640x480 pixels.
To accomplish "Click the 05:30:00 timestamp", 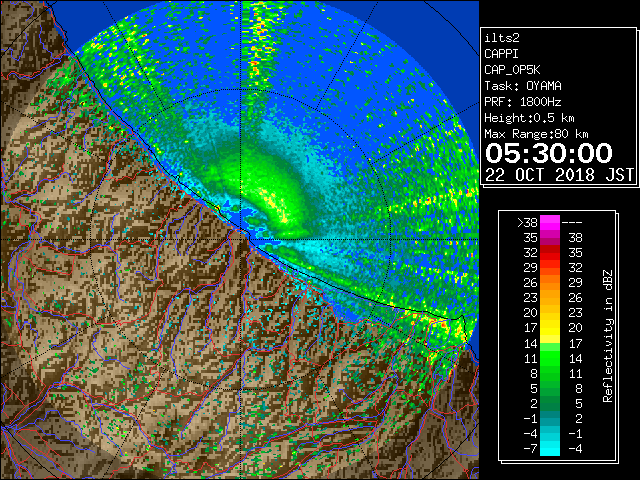I will [549, 153].
